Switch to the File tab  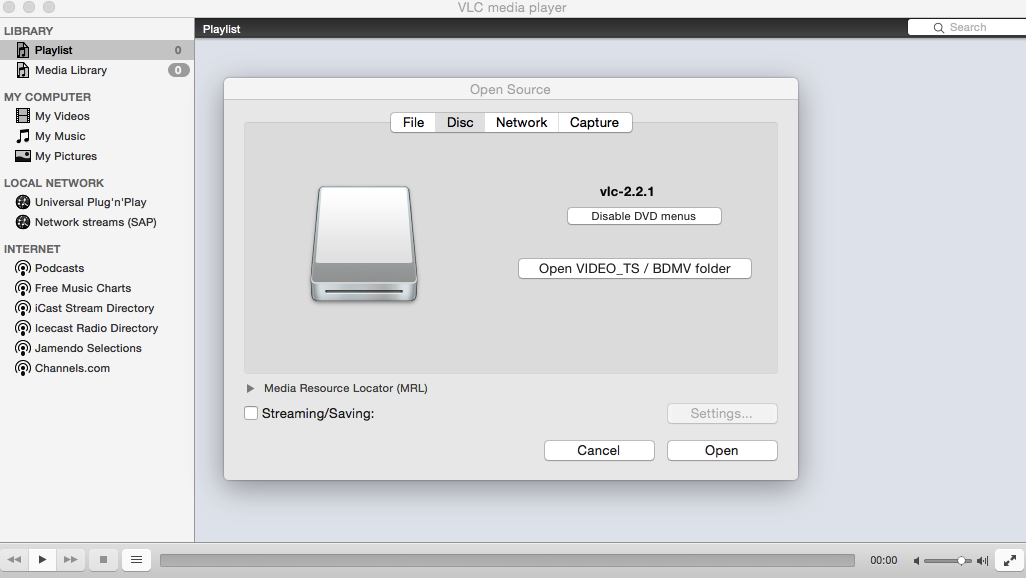coord(413,122)
